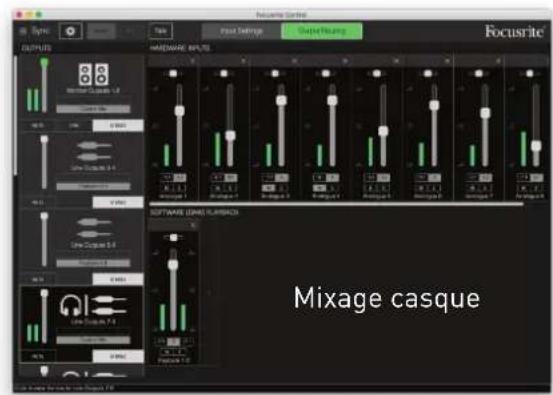
Task: Click the Analogue 2 fader handle
Action: point(230,135)
